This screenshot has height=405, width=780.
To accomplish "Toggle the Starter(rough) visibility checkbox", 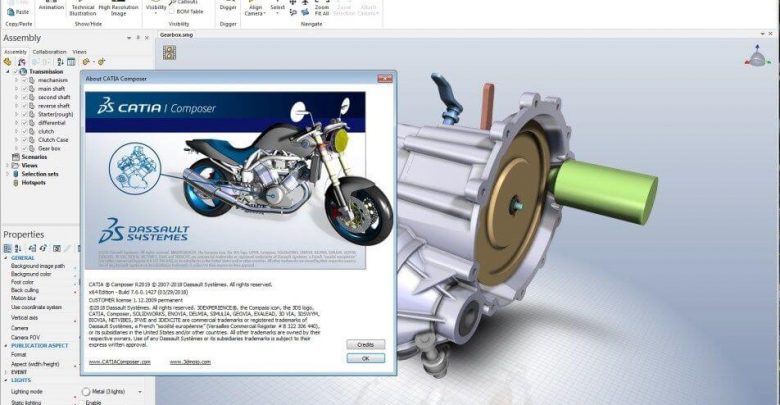I will pos(24,114).
